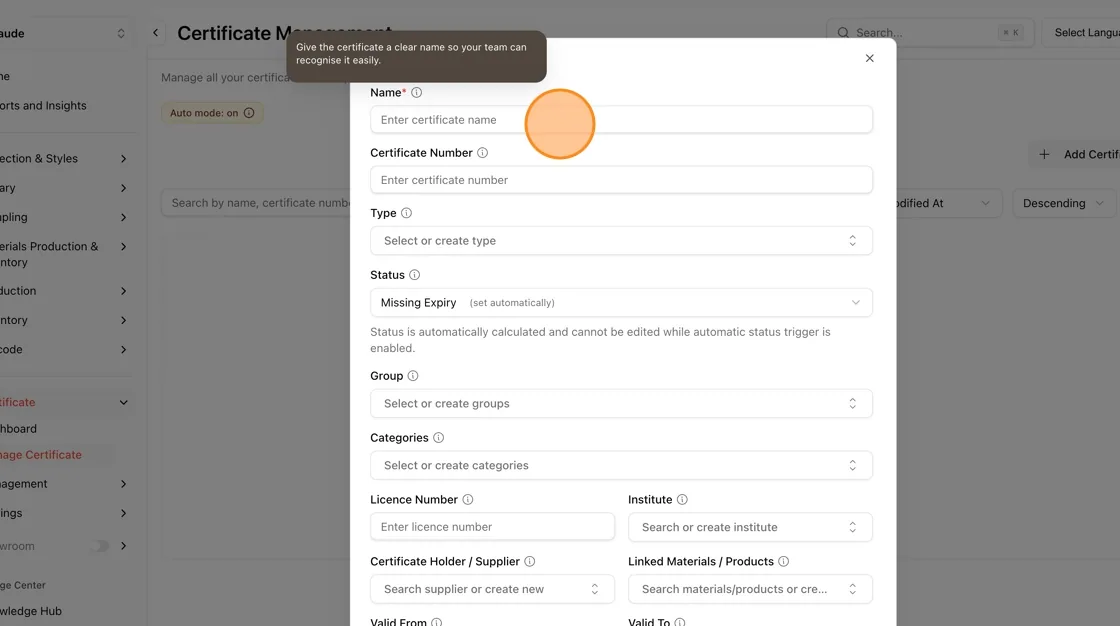Open the Search materials/products dropdown
Screen dimensions: 1120x626
point(750,590)
